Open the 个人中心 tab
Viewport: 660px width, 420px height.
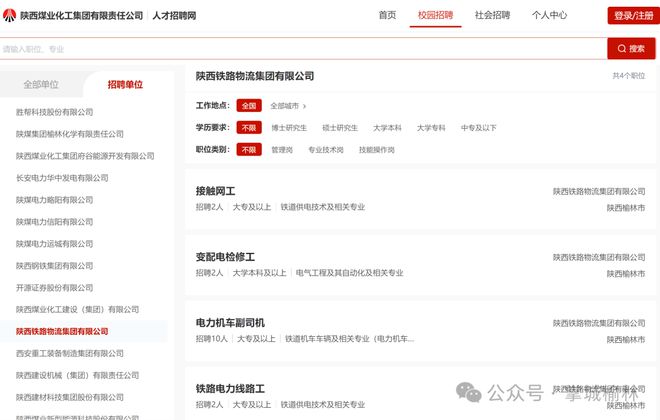(x=549, y=15)
